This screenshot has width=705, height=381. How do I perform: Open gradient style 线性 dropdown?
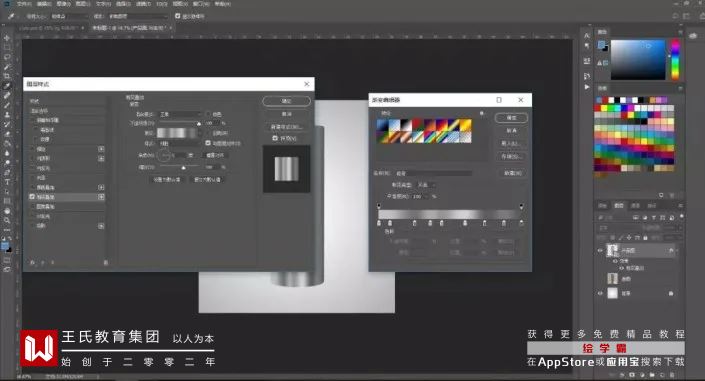180,143
